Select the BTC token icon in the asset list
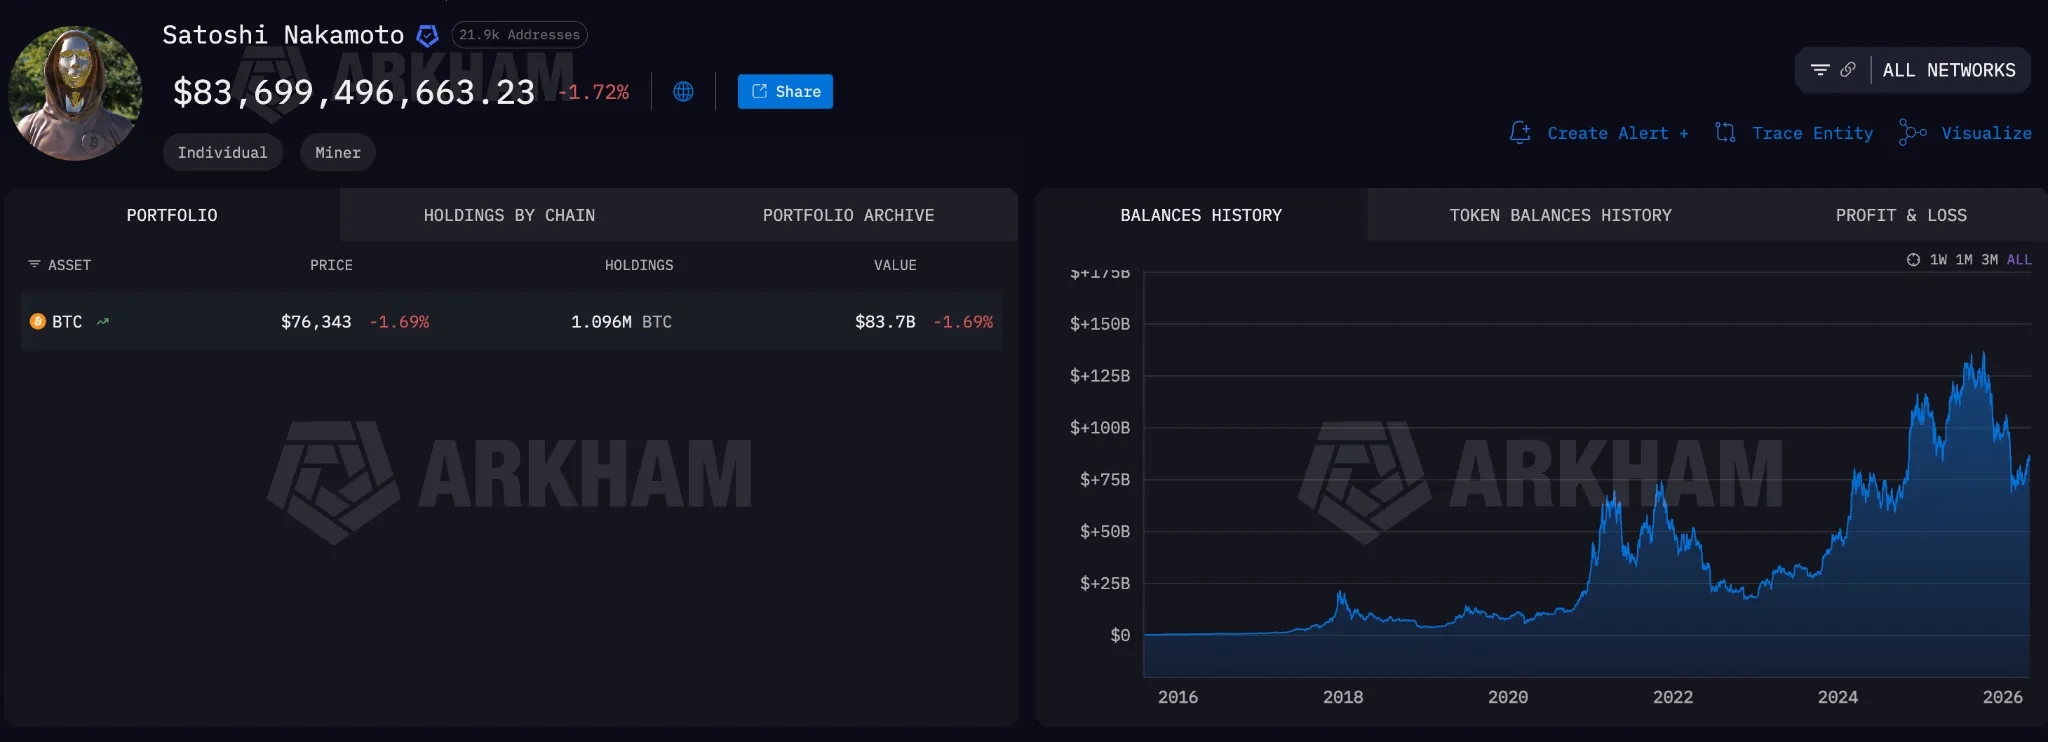Image resolution: width=2048 pixels, height=742 pixels. coord(36,321)
